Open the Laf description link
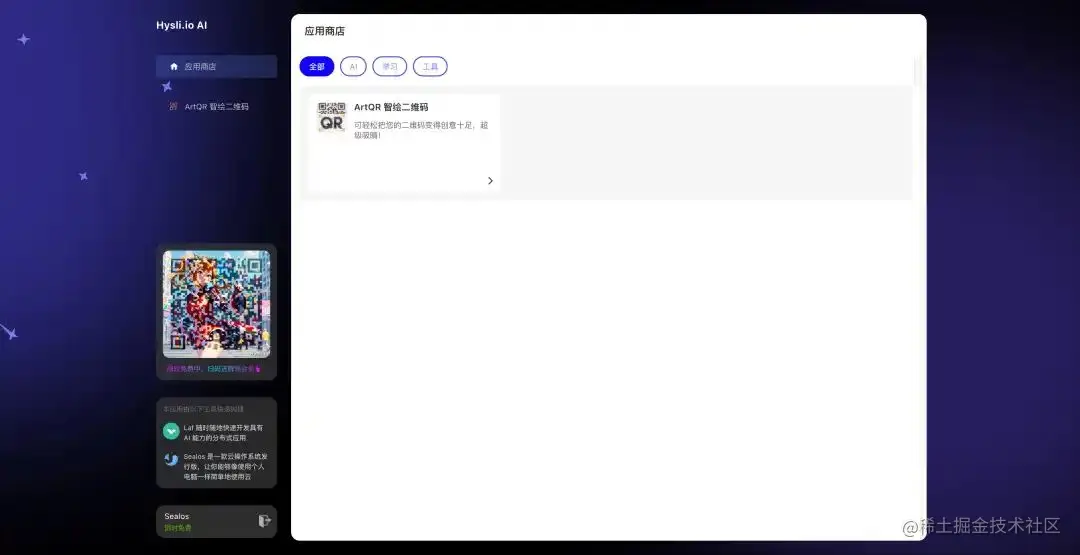Screen dimensions: 1080x555 pos(223,432)
